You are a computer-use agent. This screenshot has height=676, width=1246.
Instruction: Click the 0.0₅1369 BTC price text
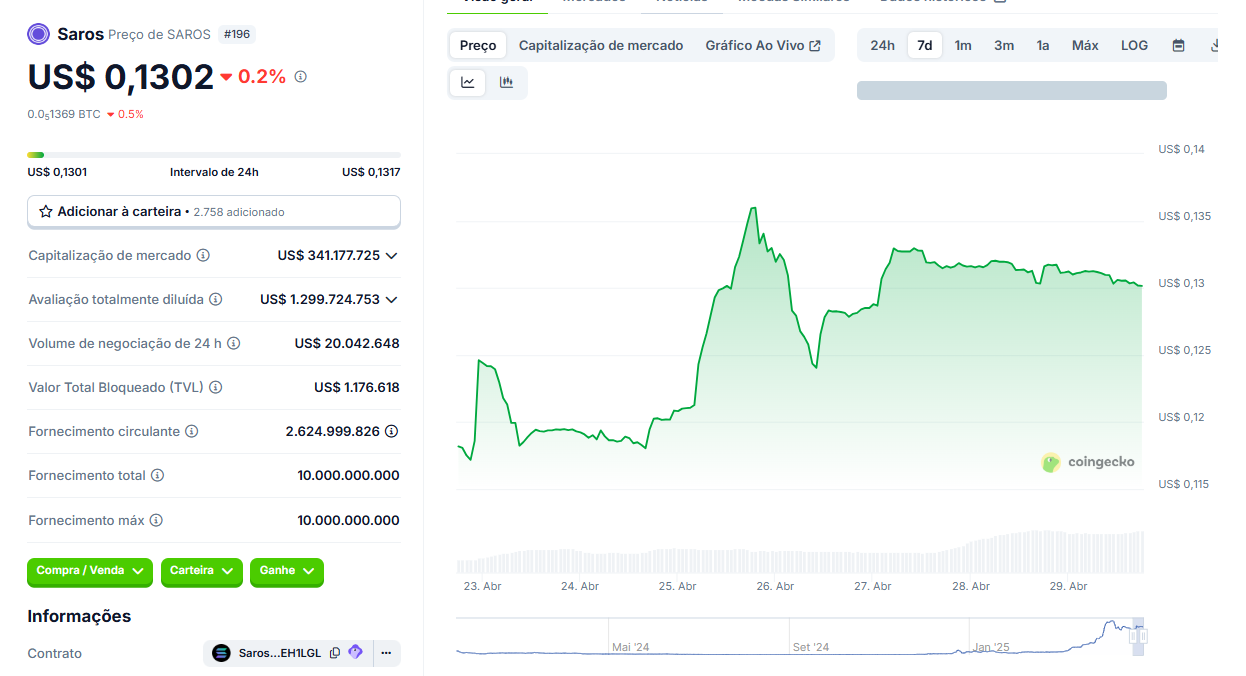(x=64, y=114)
